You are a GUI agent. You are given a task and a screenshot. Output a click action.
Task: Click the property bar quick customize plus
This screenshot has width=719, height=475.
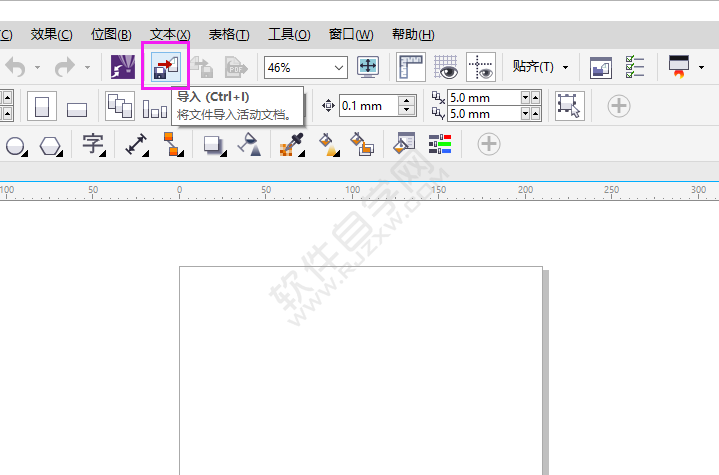(x=619, y=106)
